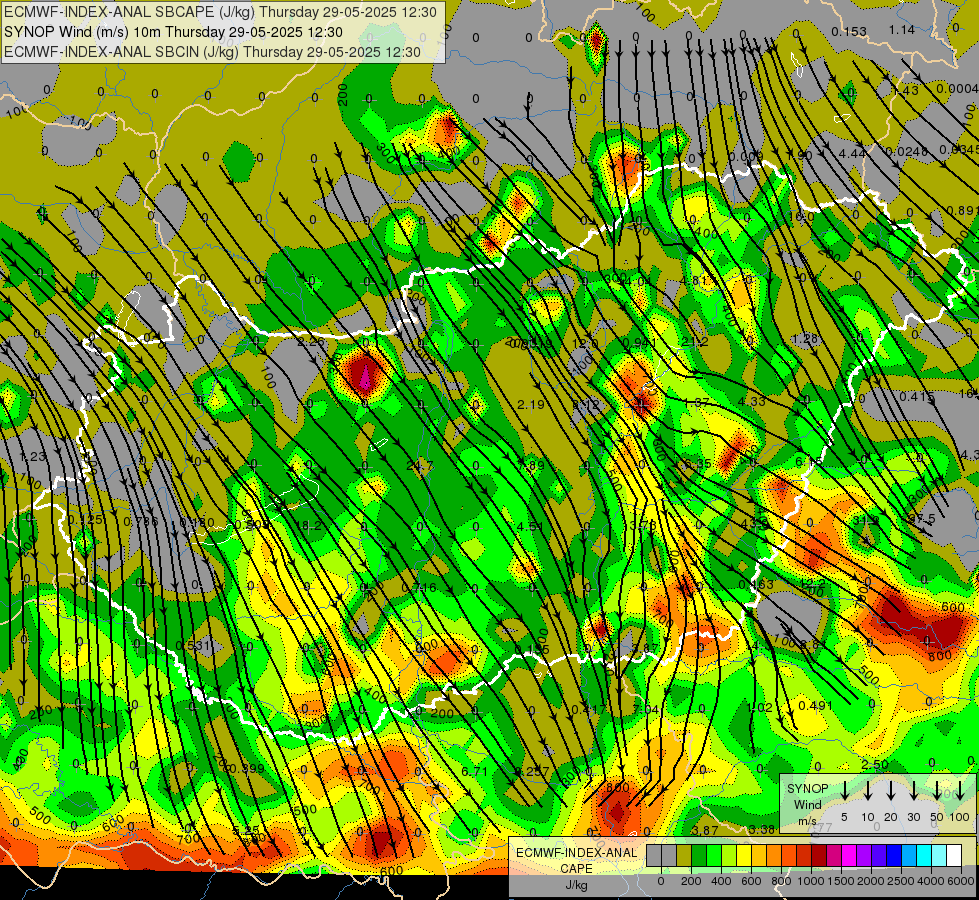This screenshot has width=979, height=900.
Task: Click the '0.415' value on the map
Action: tap(917, 397)
